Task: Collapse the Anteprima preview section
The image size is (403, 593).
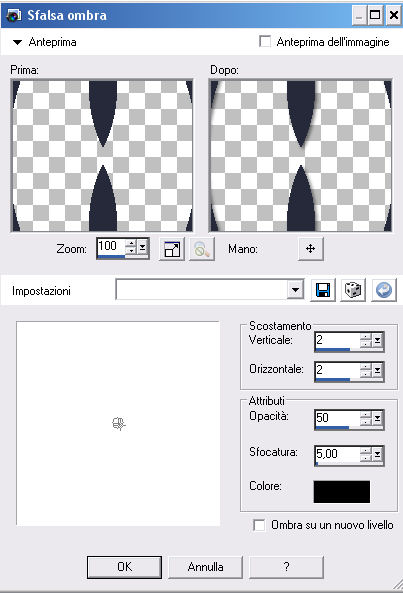Action: 17,42
